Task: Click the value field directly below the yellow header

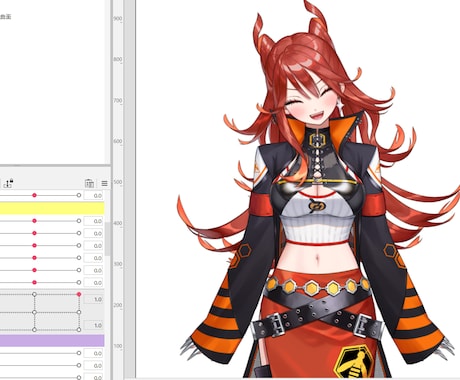Action: 93,221
